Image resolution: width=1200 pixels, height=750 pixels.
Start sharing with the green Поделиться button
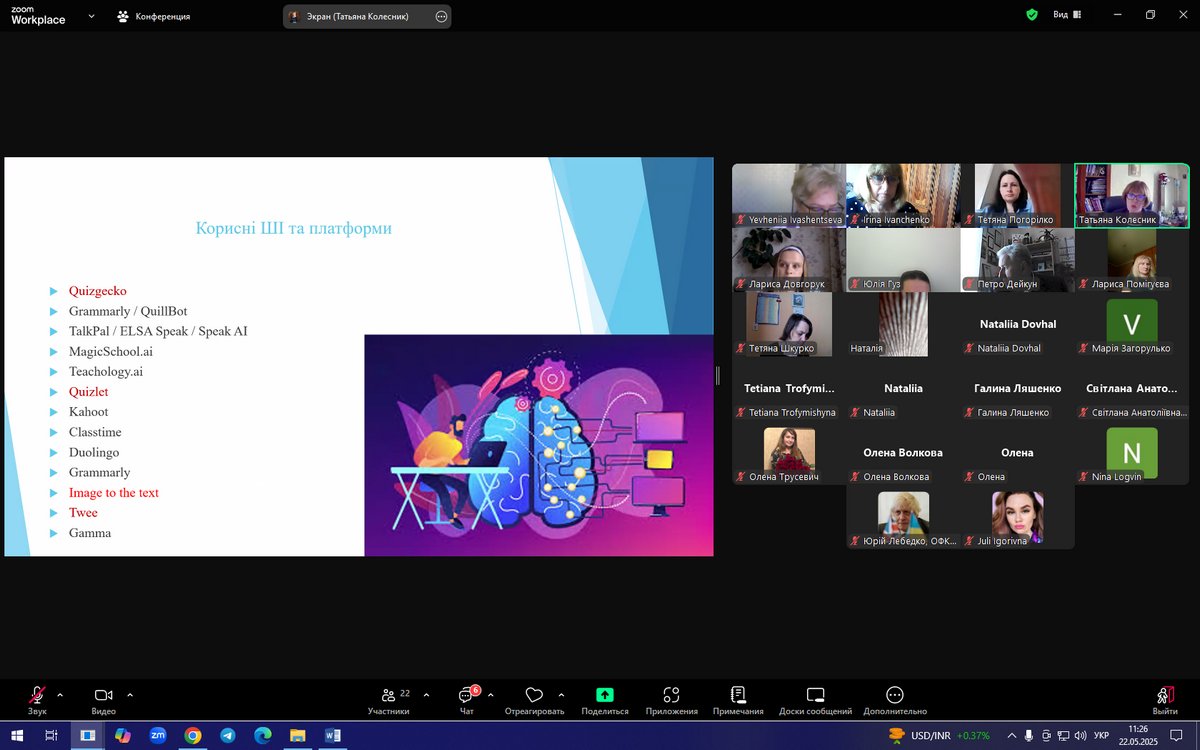(605, 700)
